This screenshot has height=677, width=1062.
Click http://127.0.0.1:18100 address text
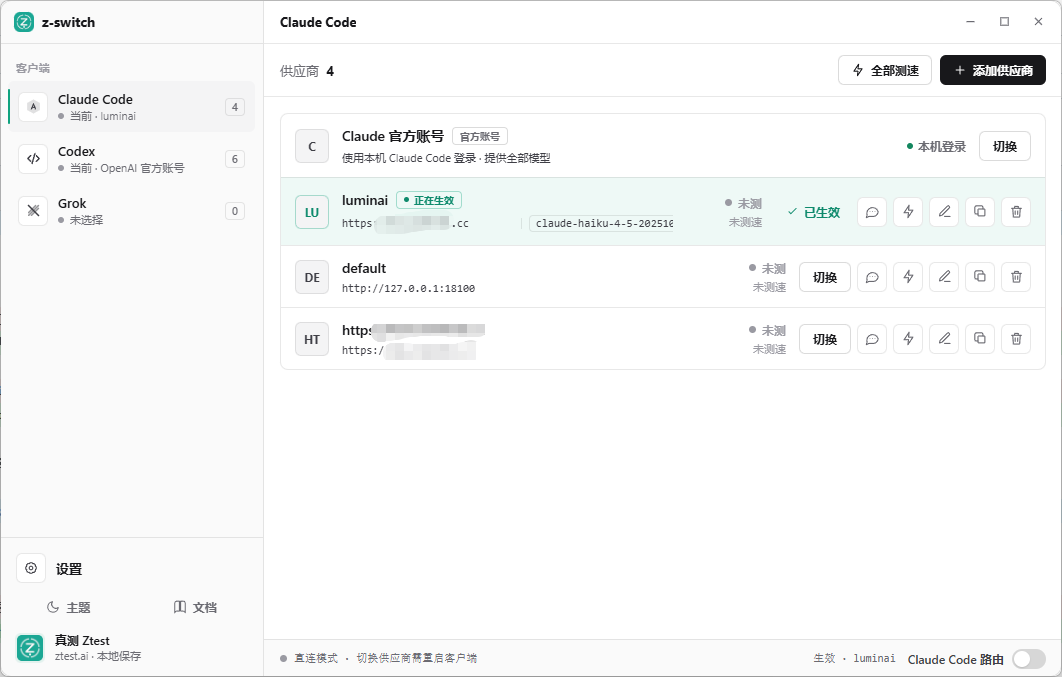point(408,288)
